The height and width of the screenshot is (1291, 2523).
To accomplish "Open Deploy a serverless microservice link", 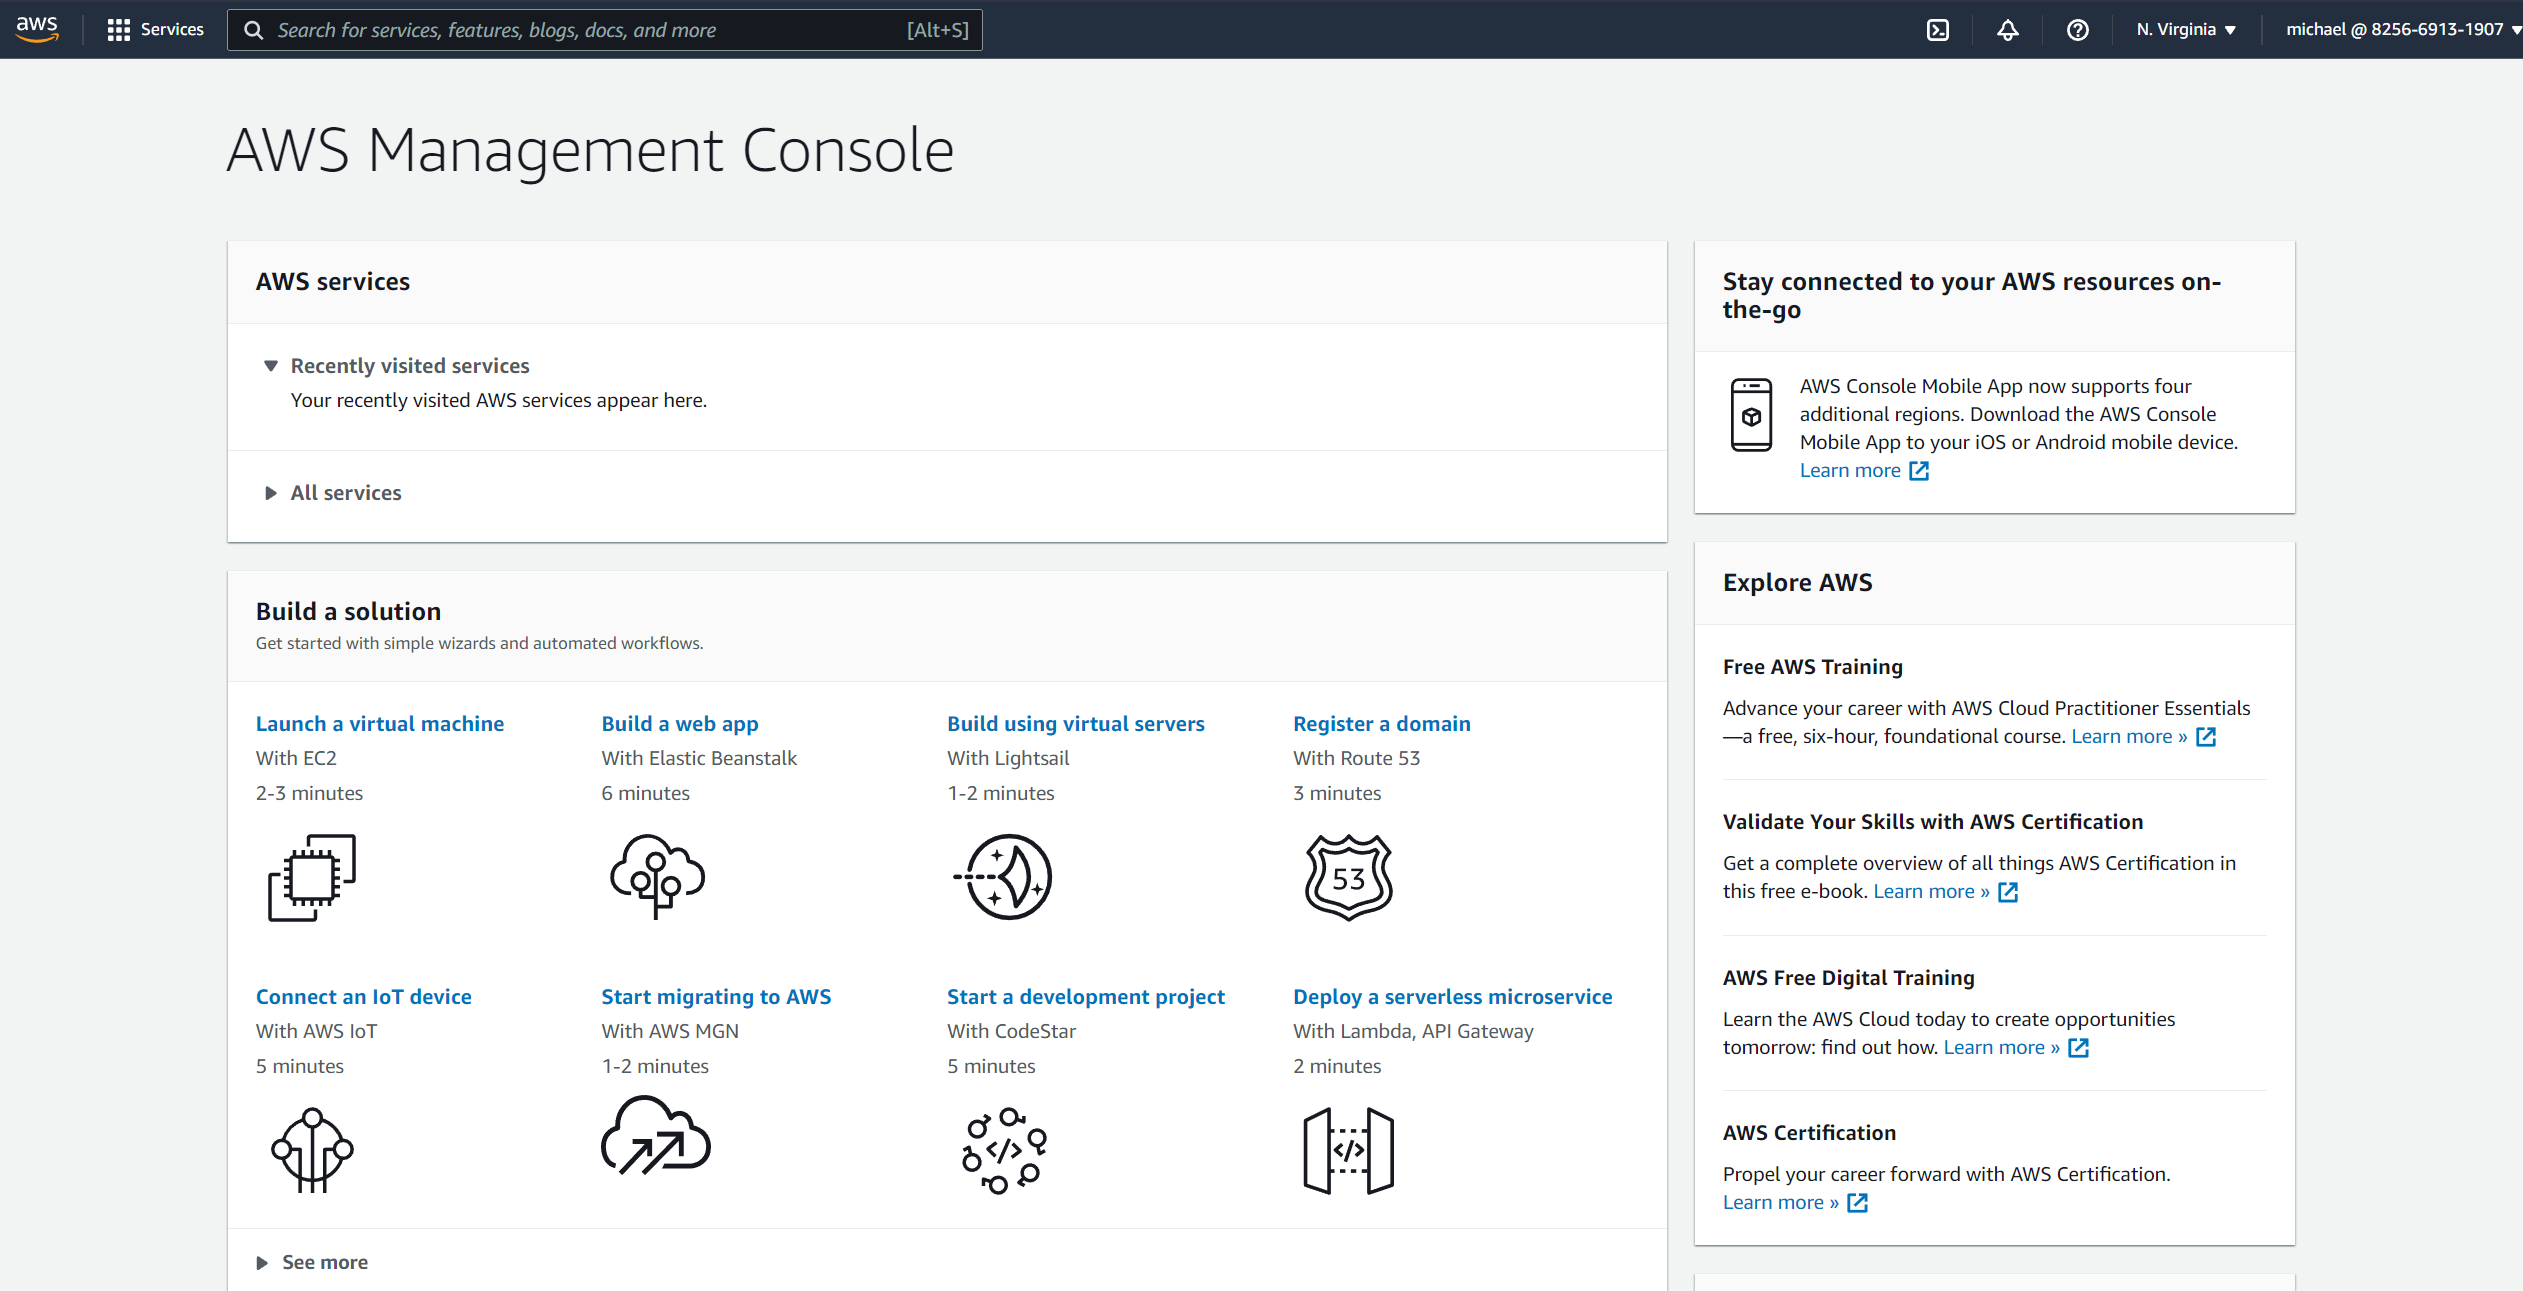I will [x=1453, y=997].
